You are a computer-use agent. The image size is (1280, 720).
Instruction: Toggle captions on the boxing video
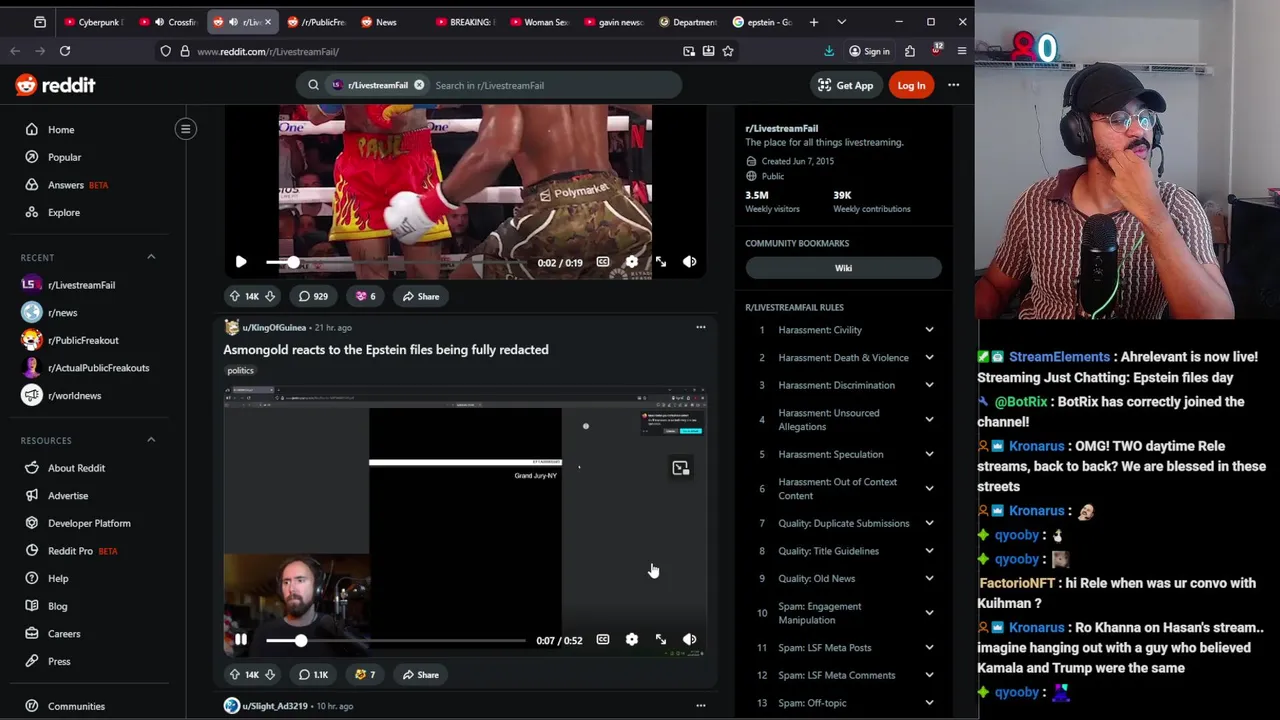(603, 262)
